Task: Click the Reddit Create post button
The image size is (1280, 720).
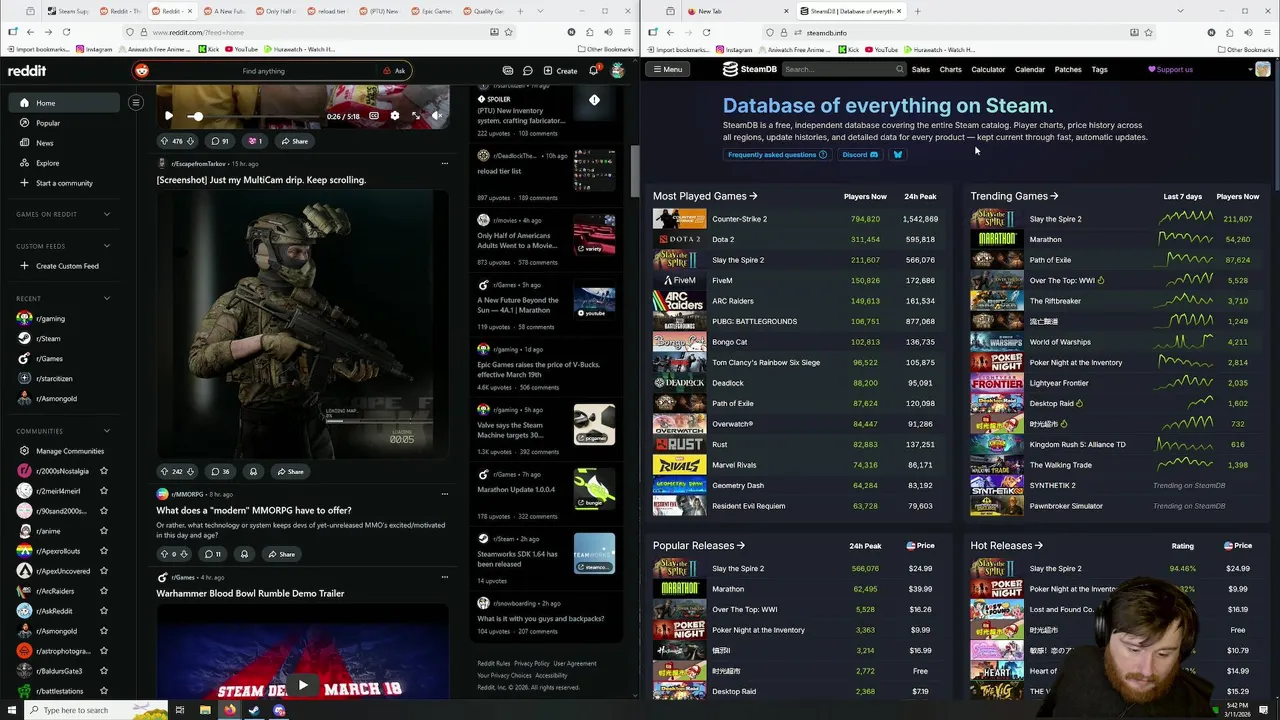Action: click(x=560, y=71)
